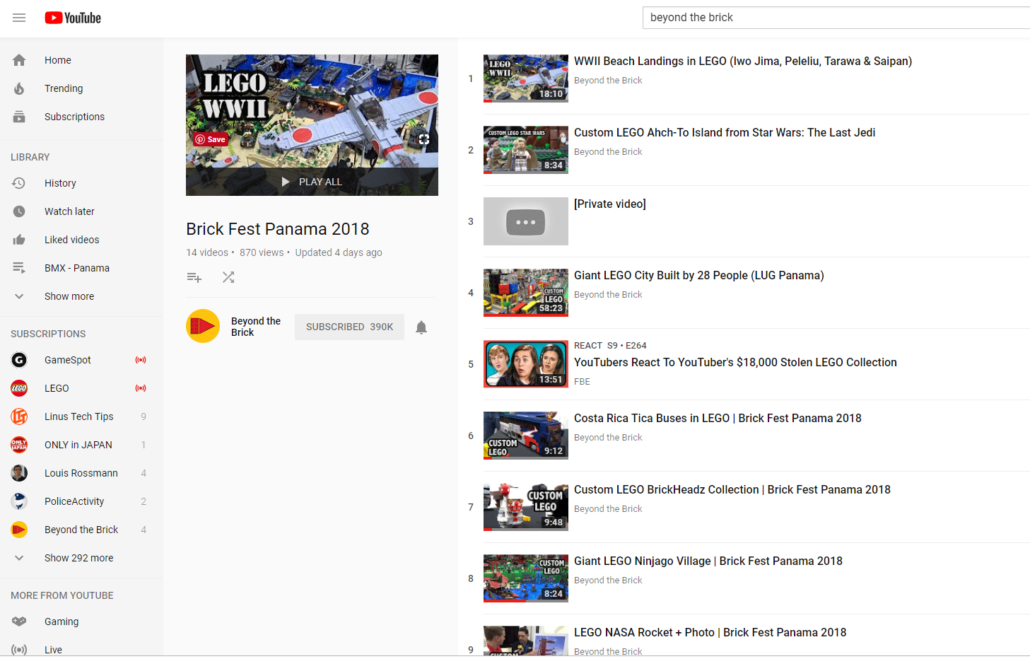Click the LEGO live indicator
Image resolution: width=1030 pixels, height=659 pixels.
coord(141,388)
